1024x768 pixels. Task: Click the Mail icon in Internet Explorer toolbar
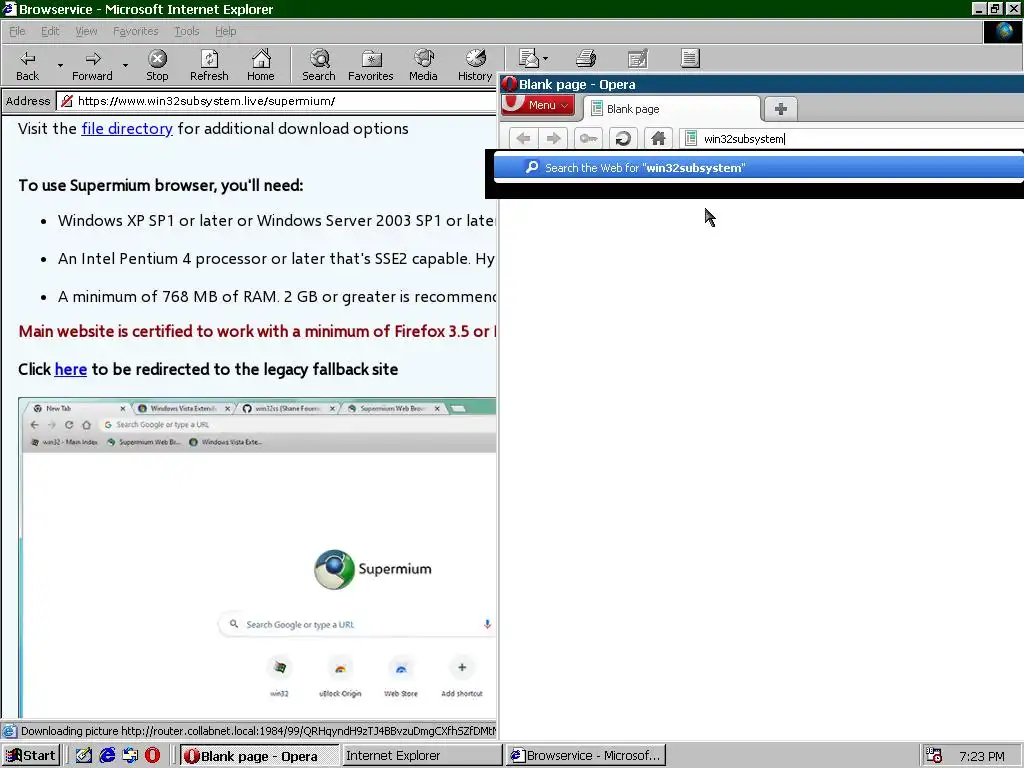click(x=528, y=58)
